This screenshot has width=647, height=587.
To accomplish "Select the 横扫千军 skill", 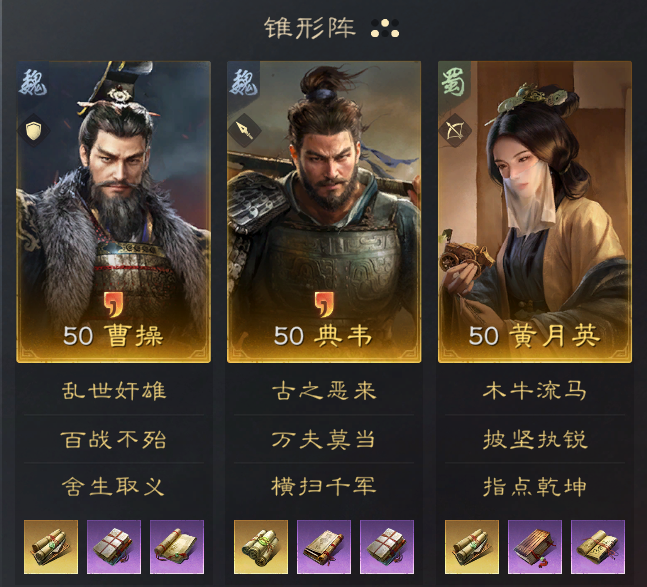I will click(324, 487).
